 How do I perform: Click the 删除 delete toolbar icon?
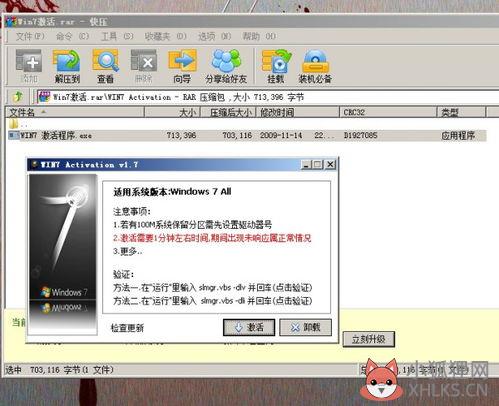143,66
